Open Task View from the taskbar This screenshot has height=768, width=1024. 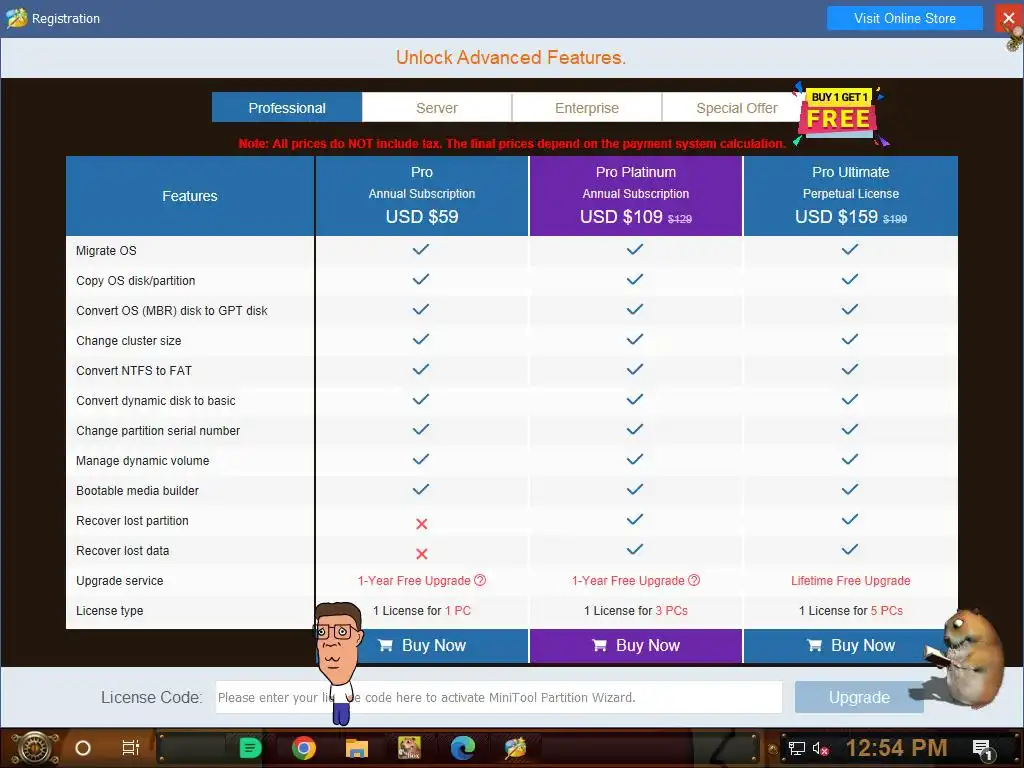tap(131, 748)
